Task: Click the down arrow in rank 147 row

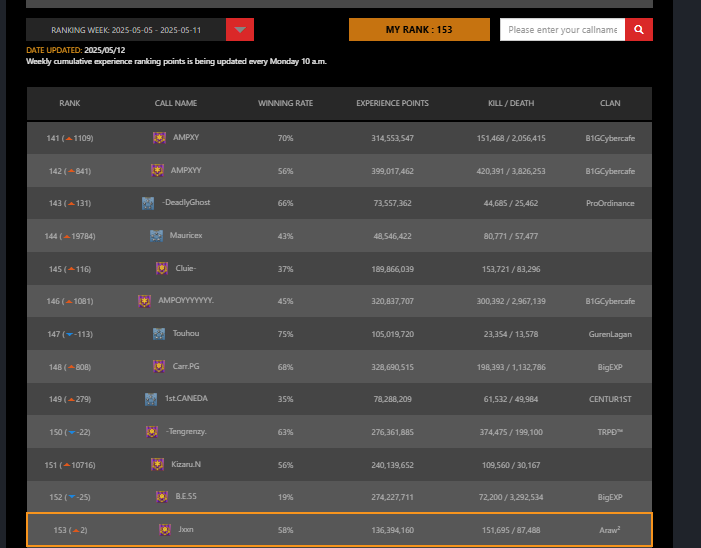Action: (69, 334)
